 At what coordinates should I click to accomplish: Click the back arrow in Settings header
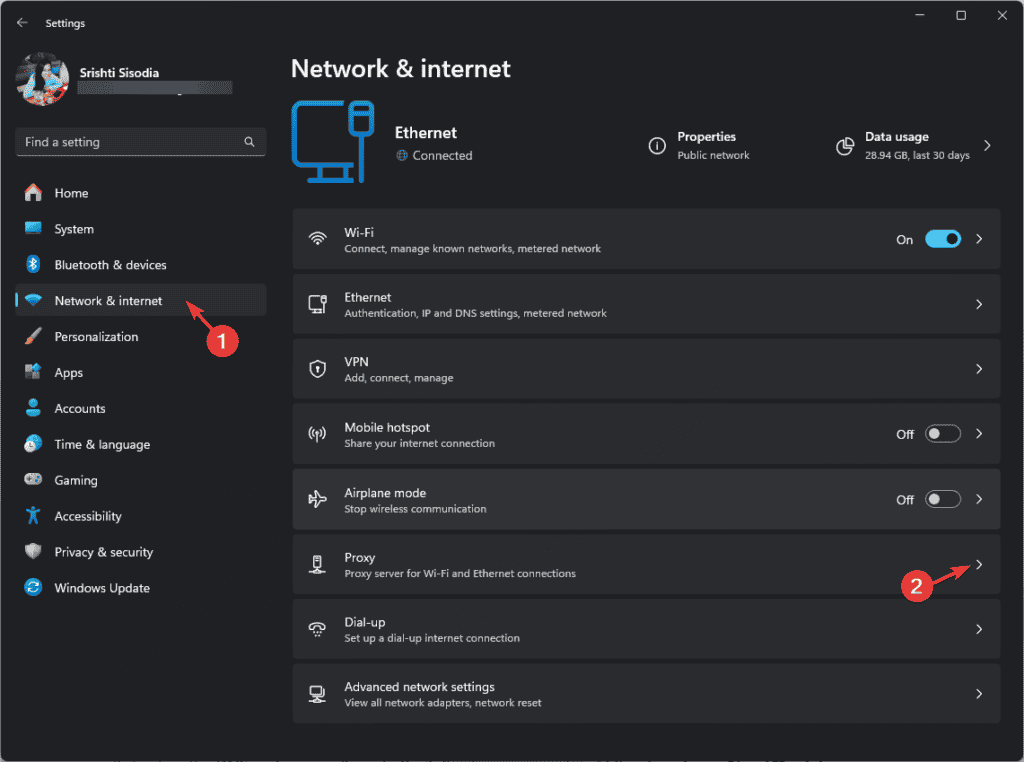click(x=22, y=23)
